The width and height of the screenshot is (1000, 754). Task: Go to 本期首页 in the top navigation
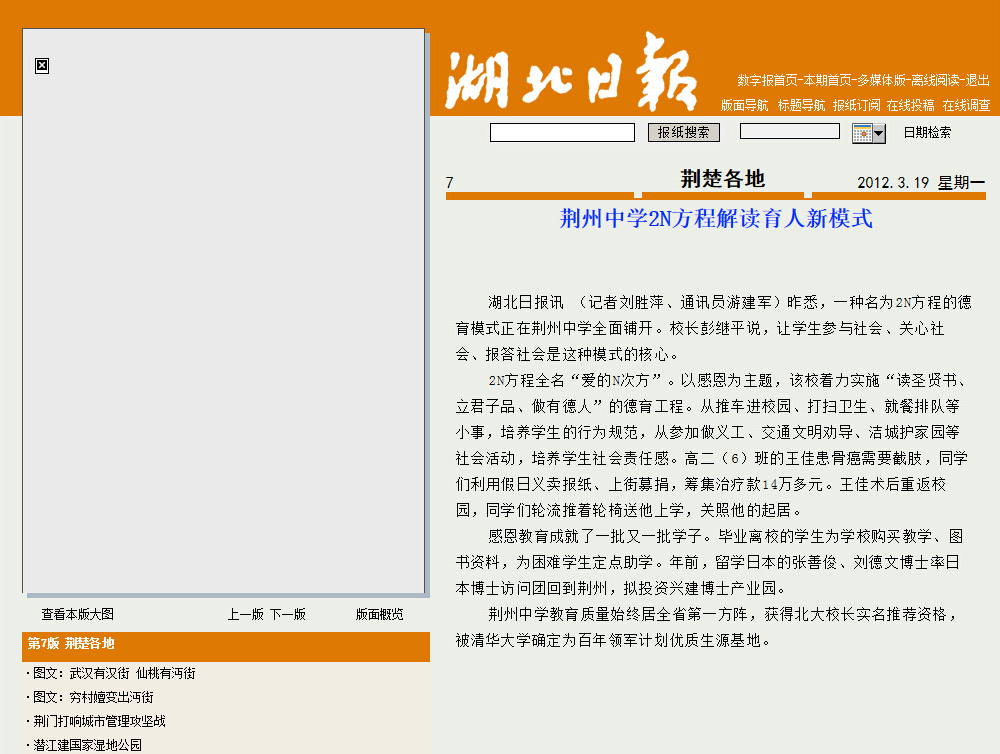[828, 80]
